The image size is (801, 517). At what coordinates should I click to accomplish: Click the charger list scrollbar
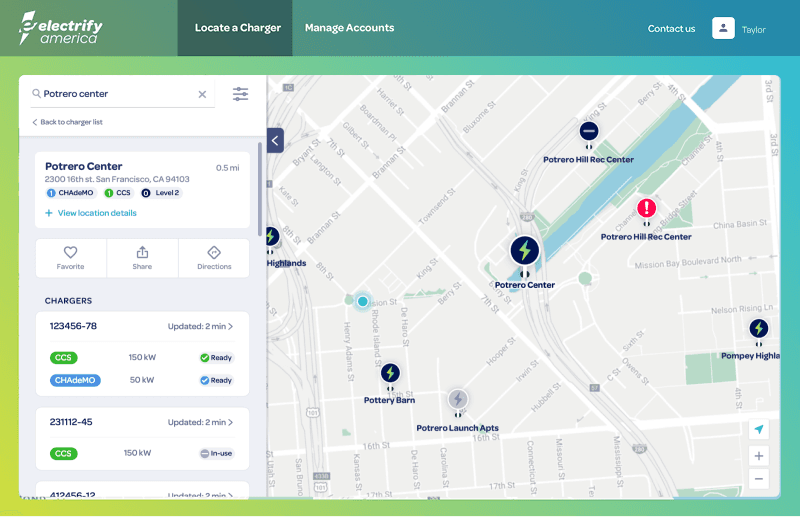[260, 189]
